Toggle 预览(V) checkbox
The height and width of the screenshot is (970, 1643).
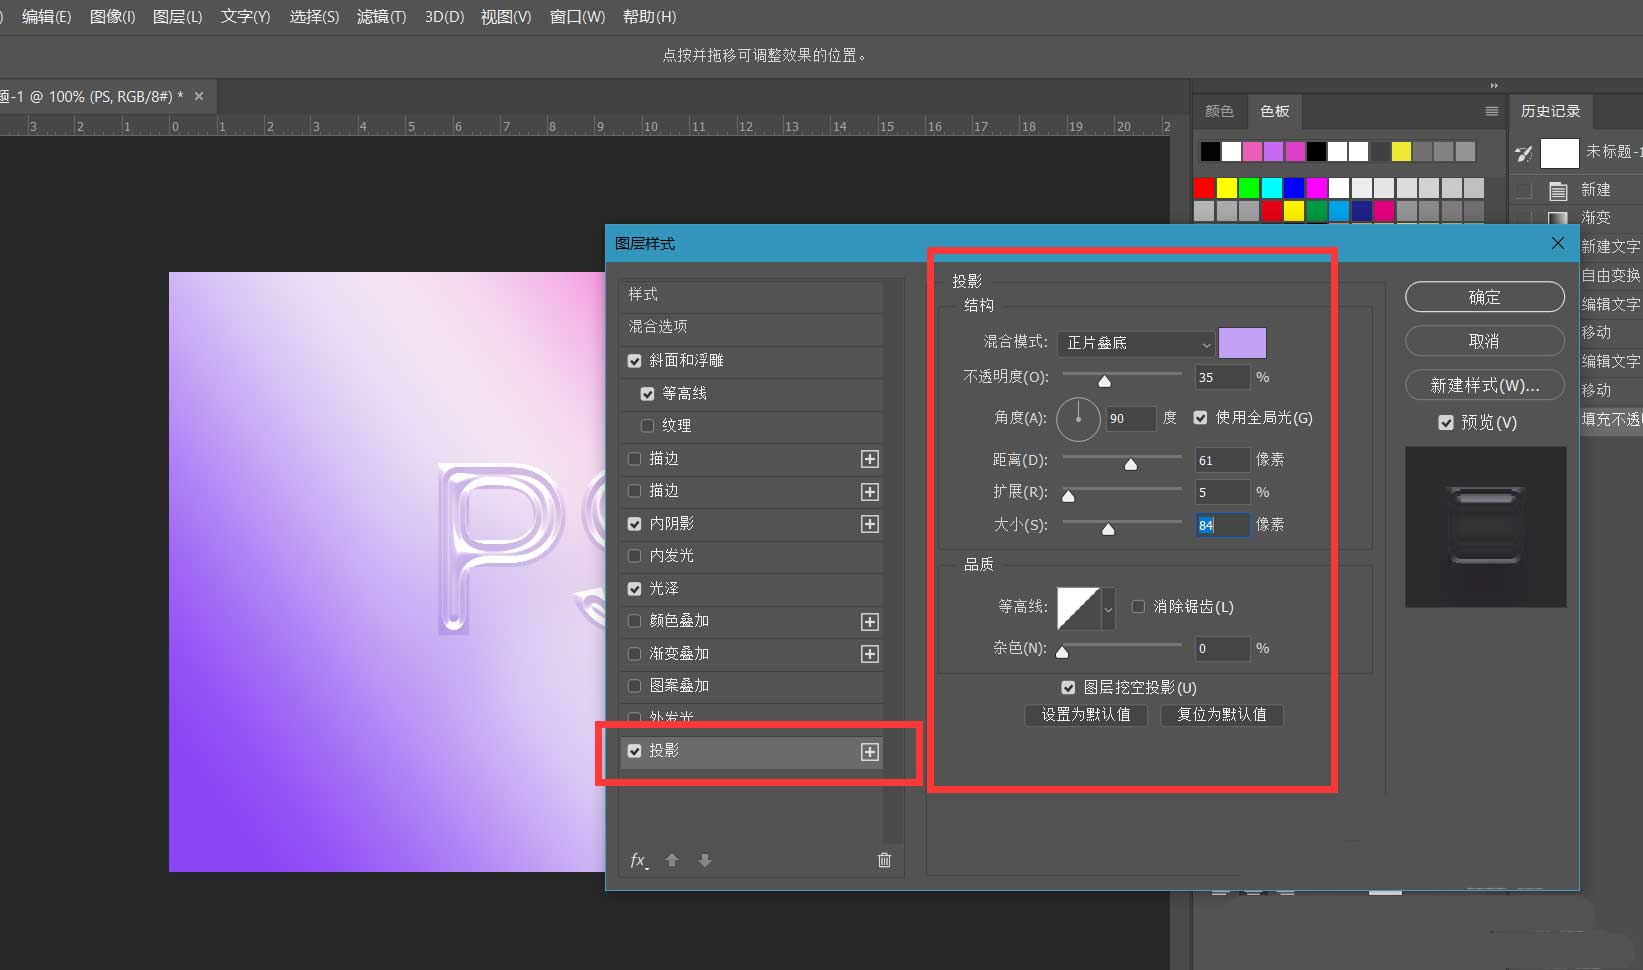click(1446, 423)
